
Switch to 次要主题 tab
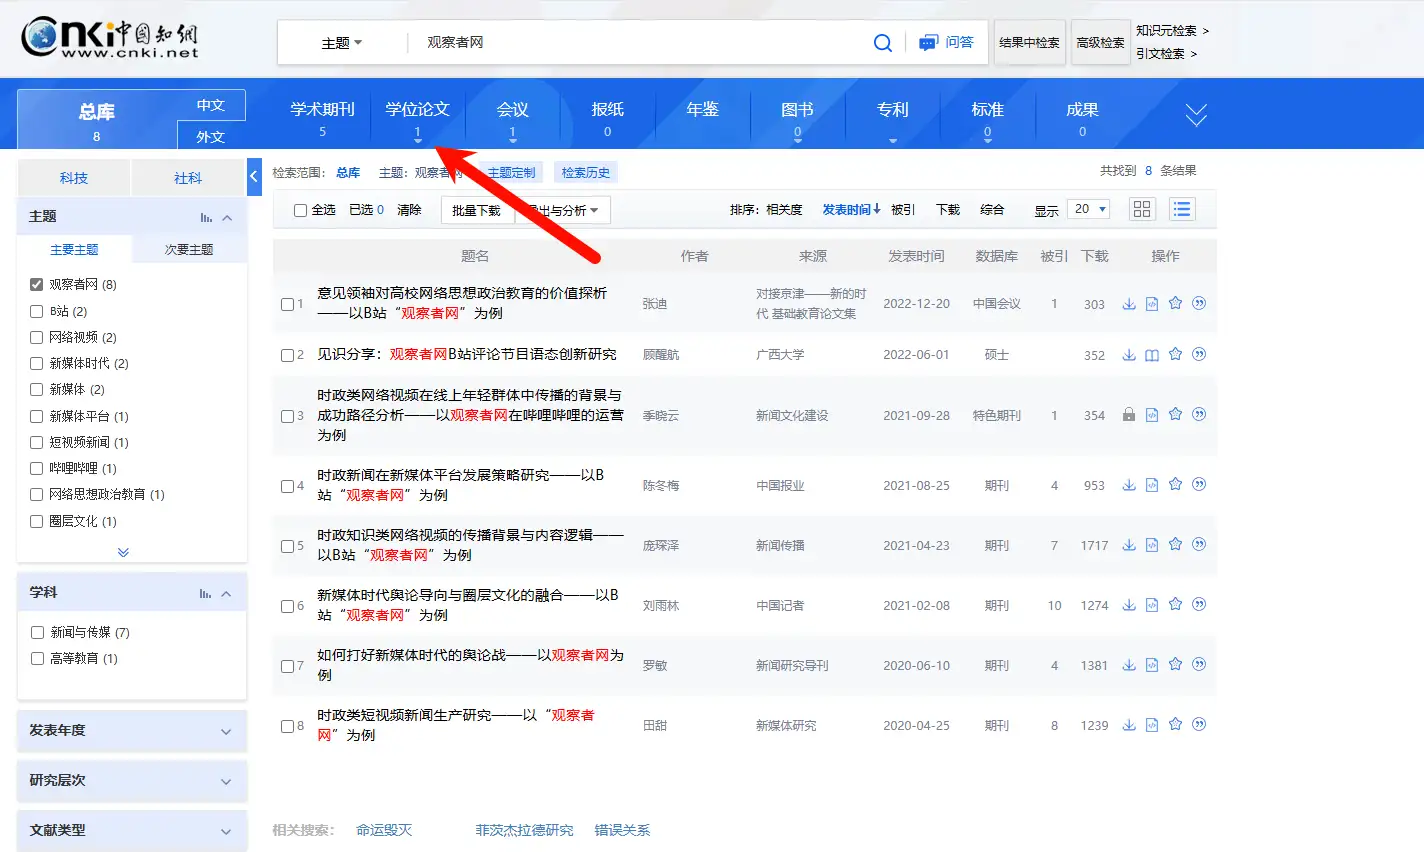[189, 249]
